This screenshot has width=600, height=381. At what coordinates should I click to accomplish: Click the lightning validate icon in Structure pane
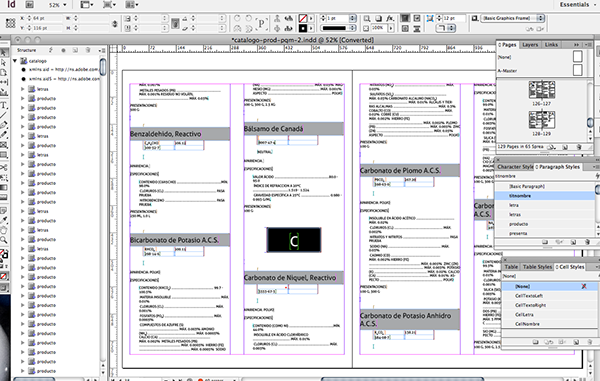tap(51, 50)
